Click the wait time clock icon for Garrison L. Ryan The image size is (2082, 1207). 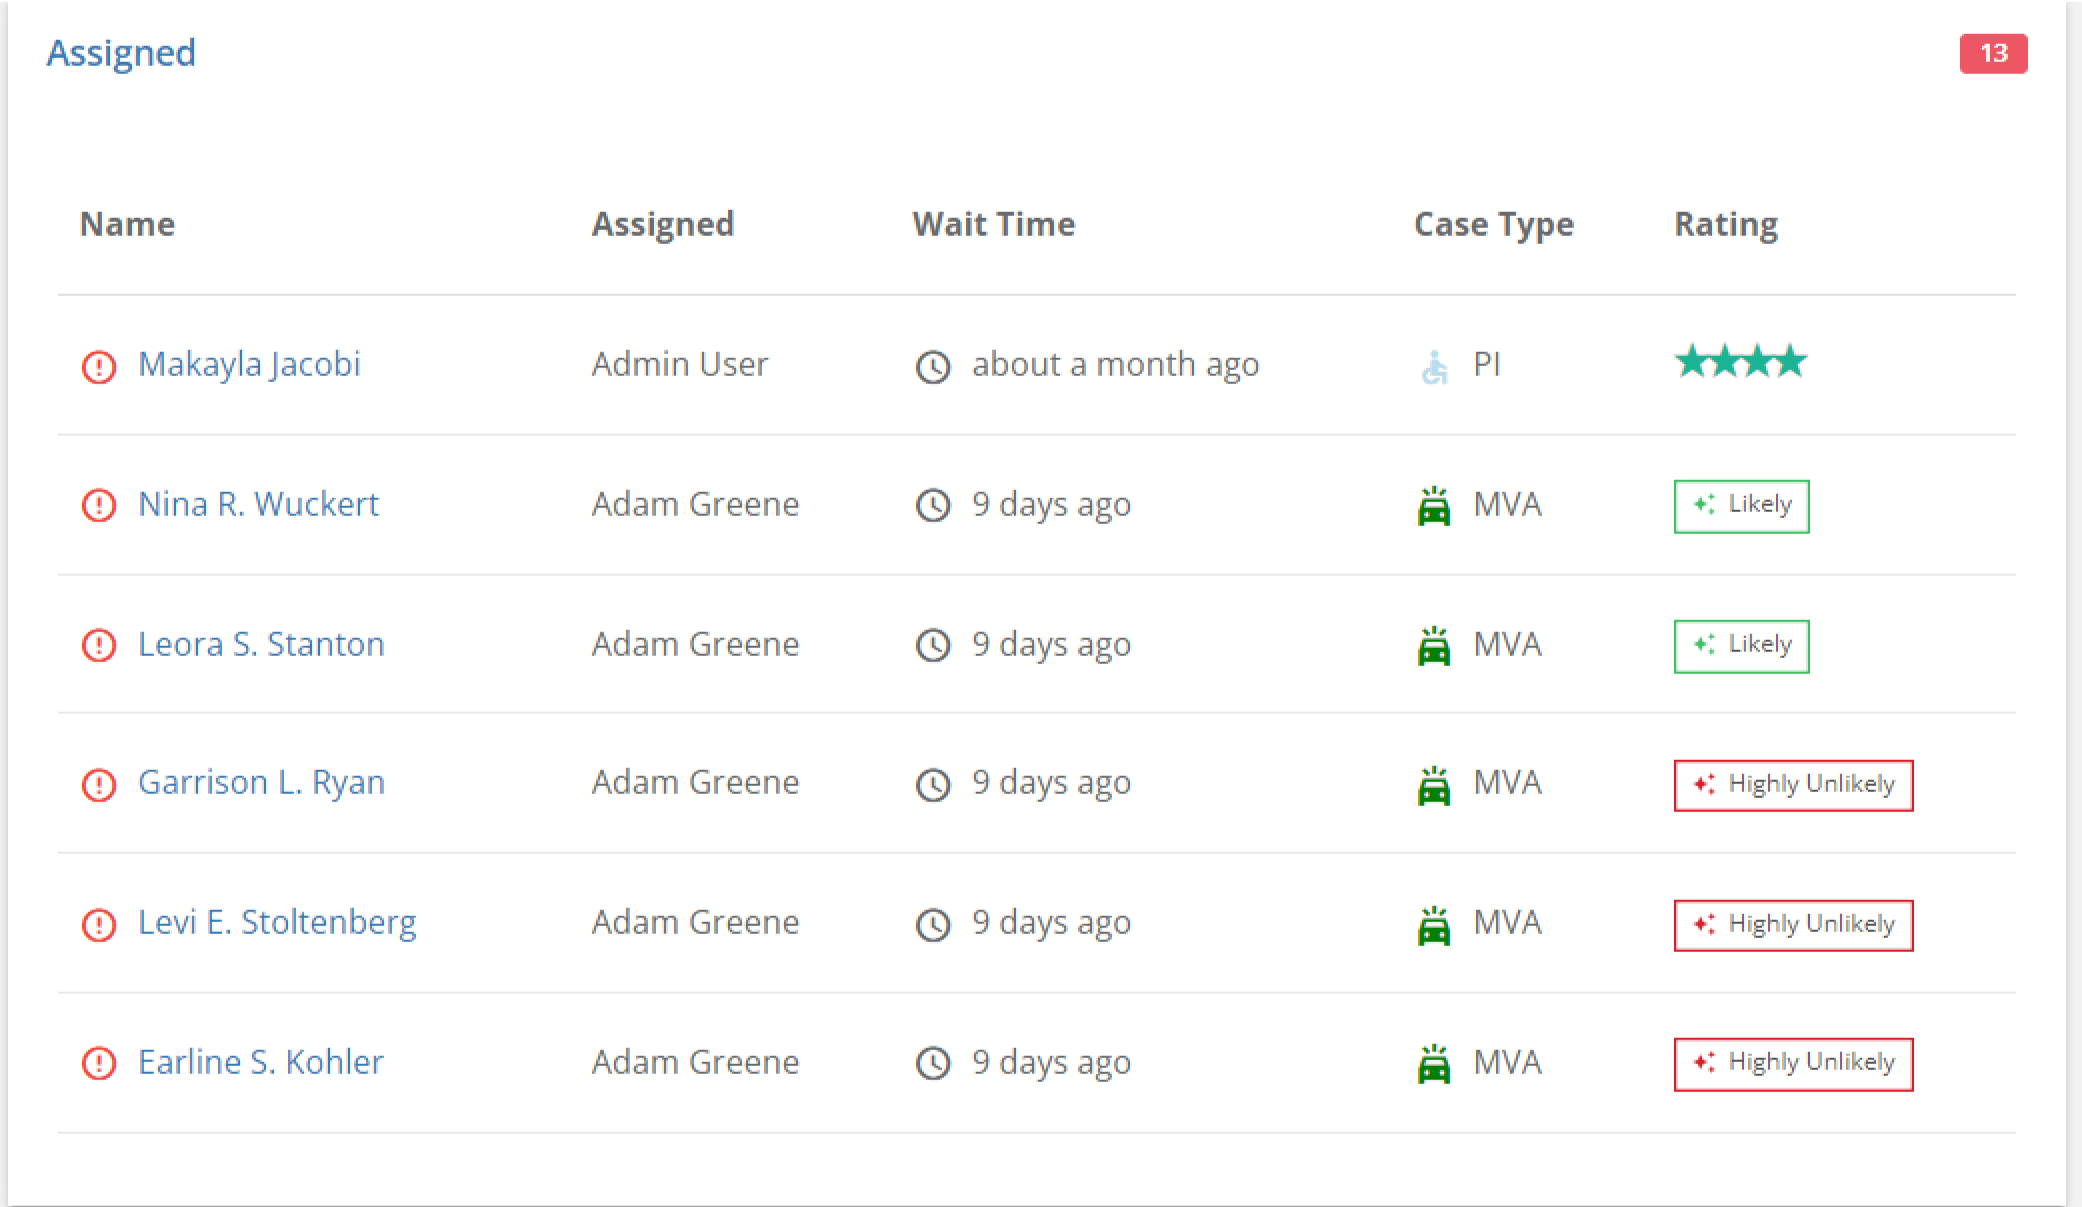pos(933,783)
